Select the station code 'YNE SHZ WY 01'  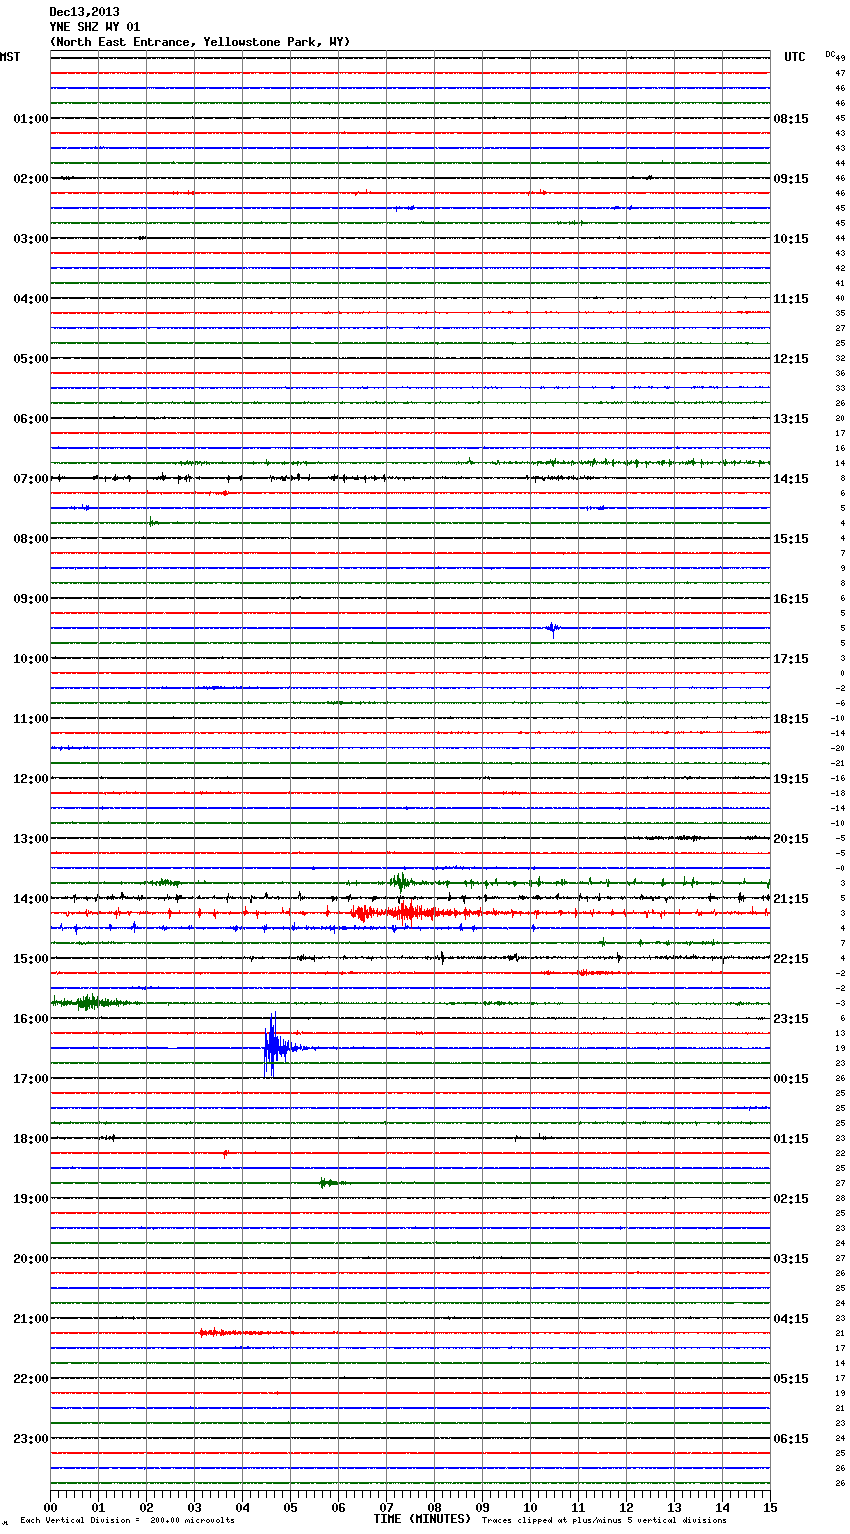click(95, 27)
